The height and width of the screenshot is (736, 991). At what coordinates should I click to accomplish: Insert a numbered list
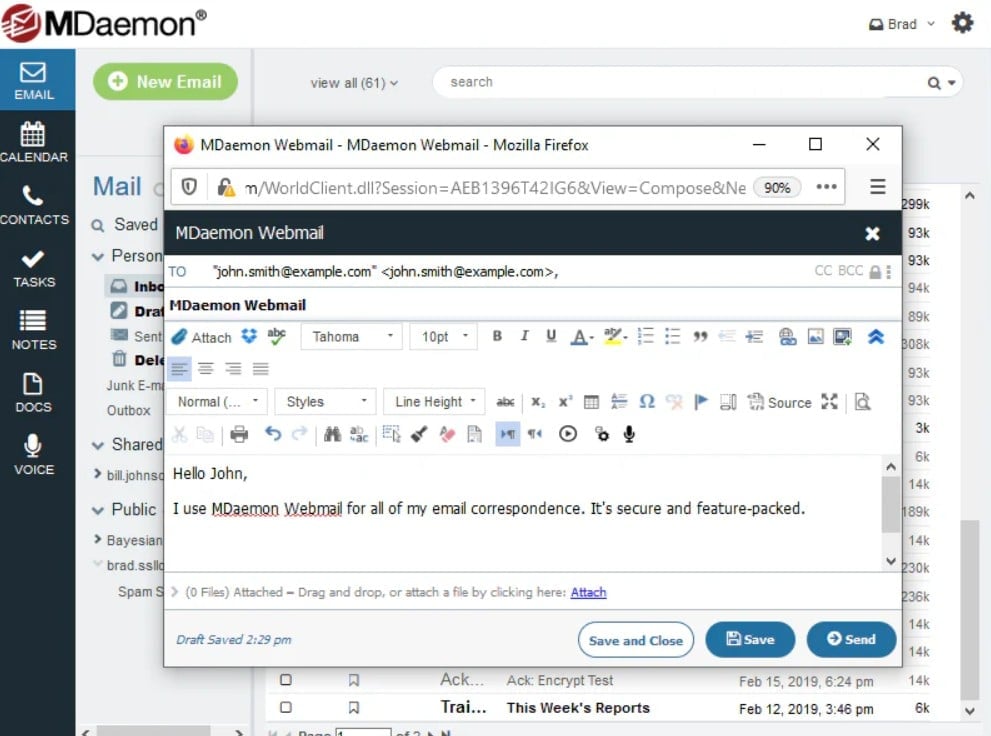click(645, 336)
